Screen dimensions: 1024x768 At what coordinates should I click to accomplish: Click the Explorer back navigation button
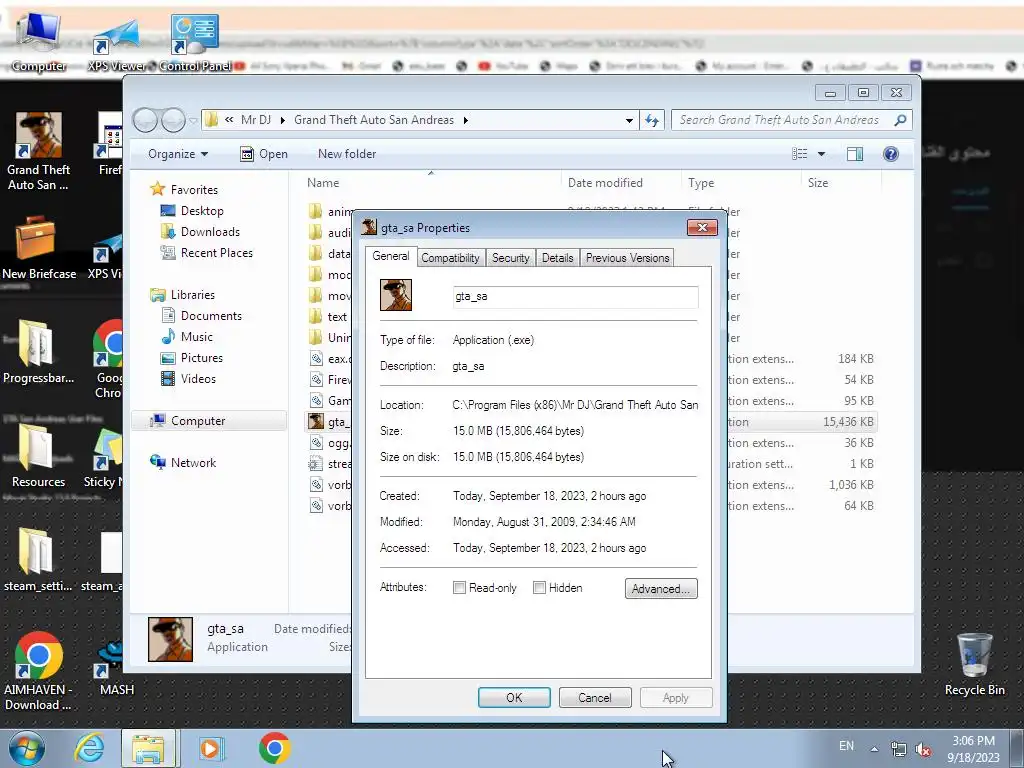point(145,120)
